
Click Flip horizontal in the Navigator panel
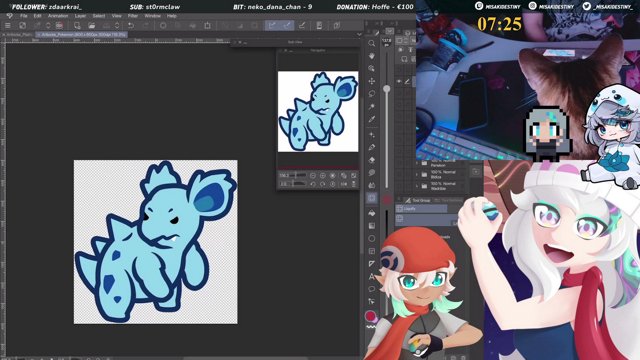tap(344, 184)
